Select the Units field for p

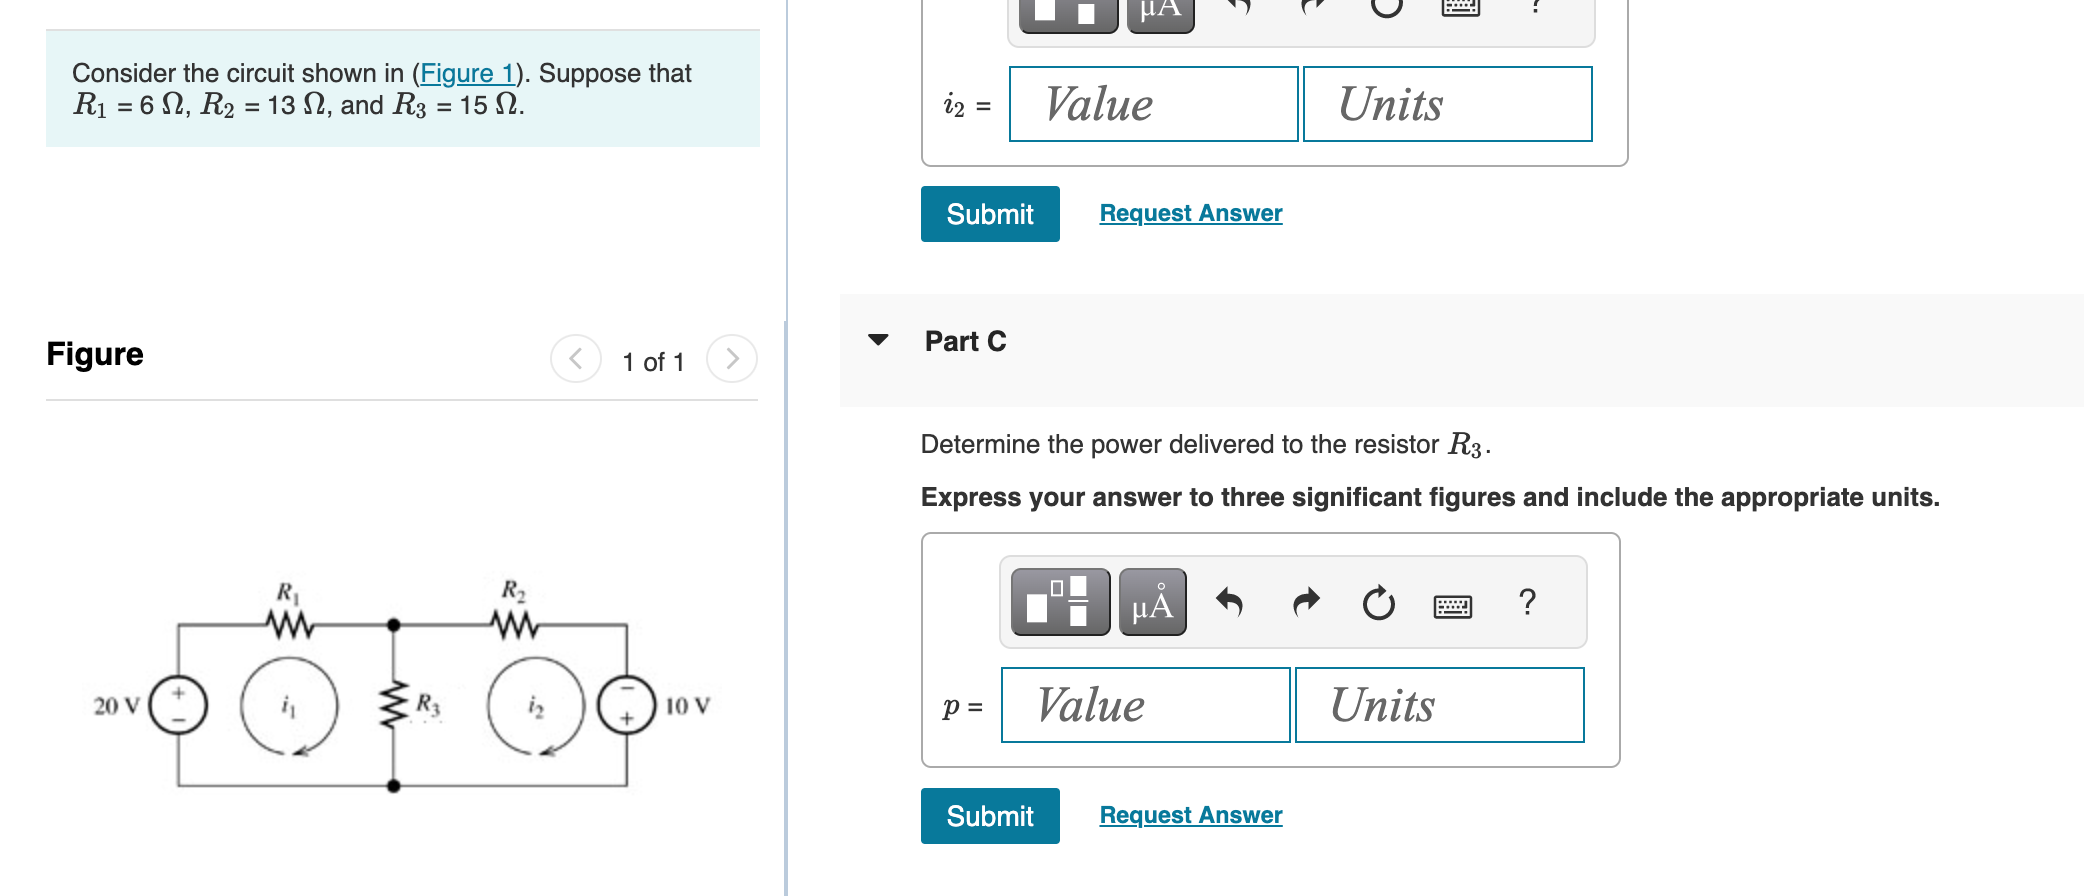pyautogui.click(x=1438, y=705)
